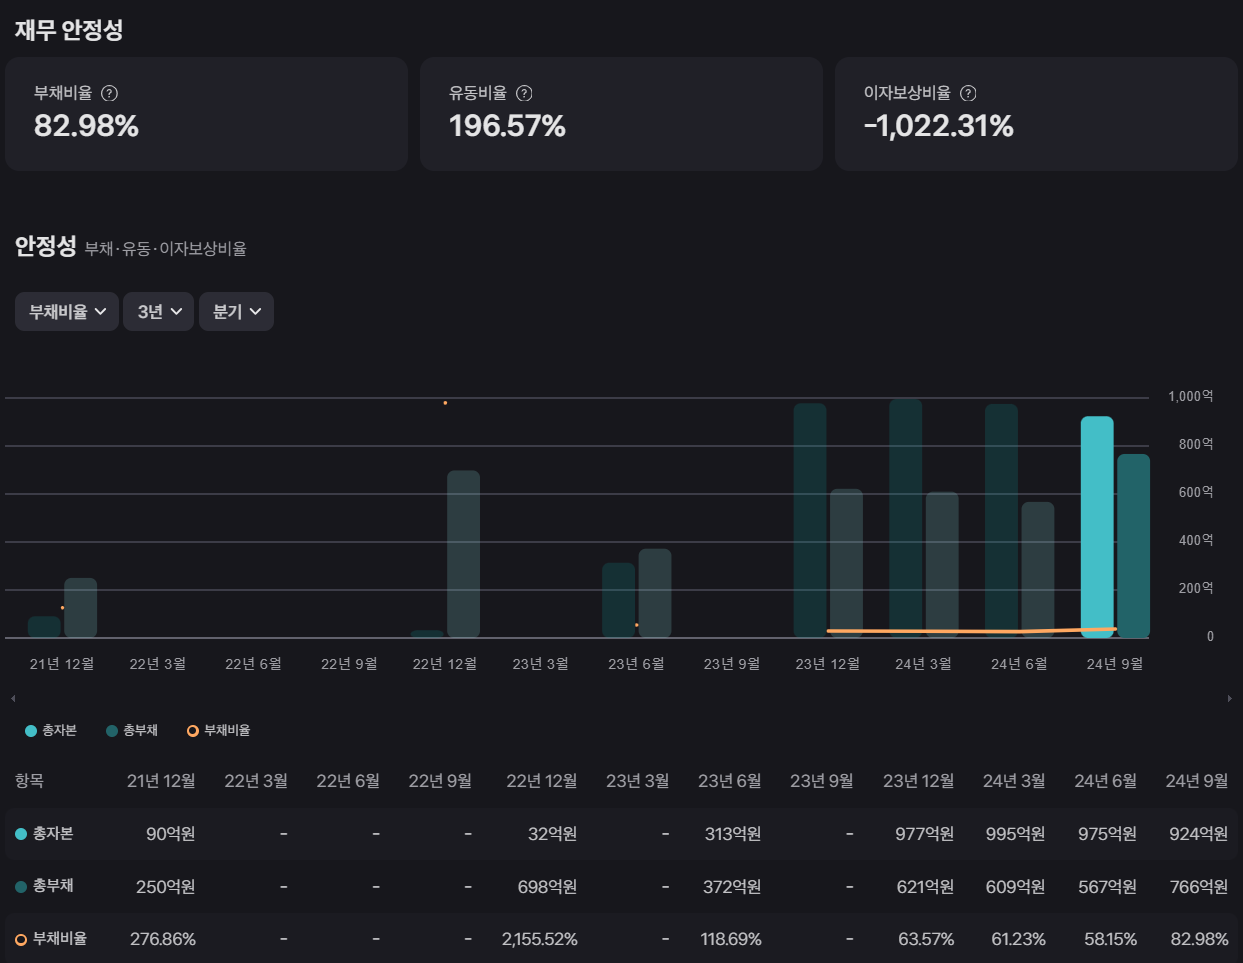This screenshot has width=1243, height=963.
Task: Toggle 부채비율 legend item under chart
Action: (x=219, y=731)
